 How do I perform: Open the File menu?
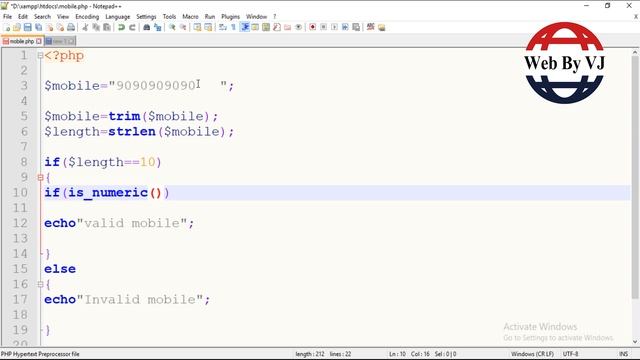pos(7,17)
